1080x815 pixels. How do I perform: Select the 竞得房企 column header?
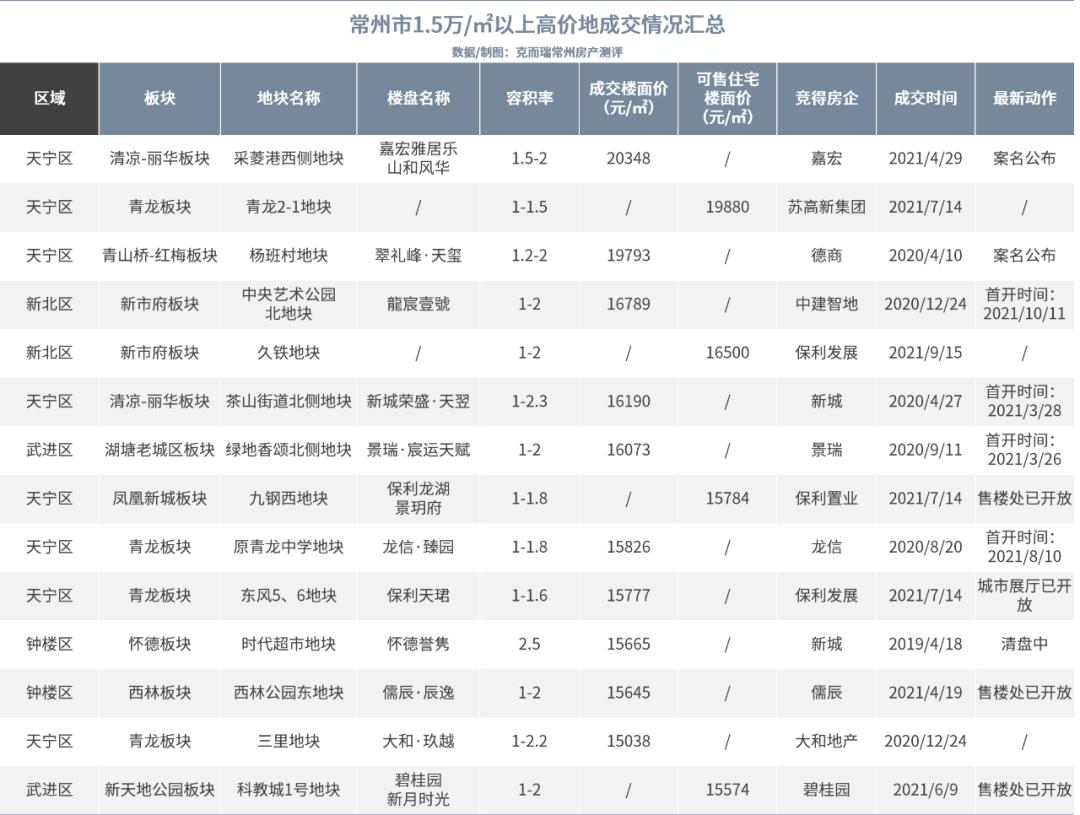[x=823, y=97]
